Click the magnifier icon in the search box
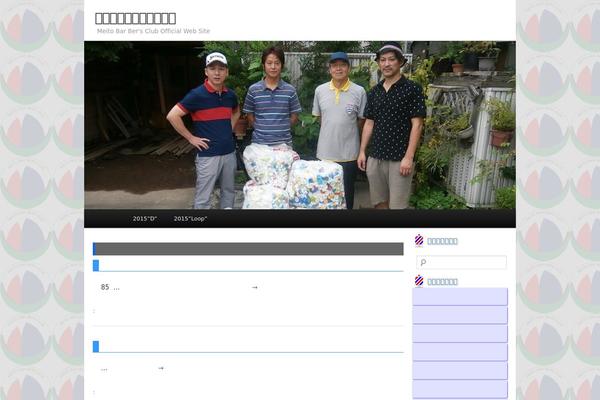The height and width of the screenshot is (400, 600). (x=423, y=262)
